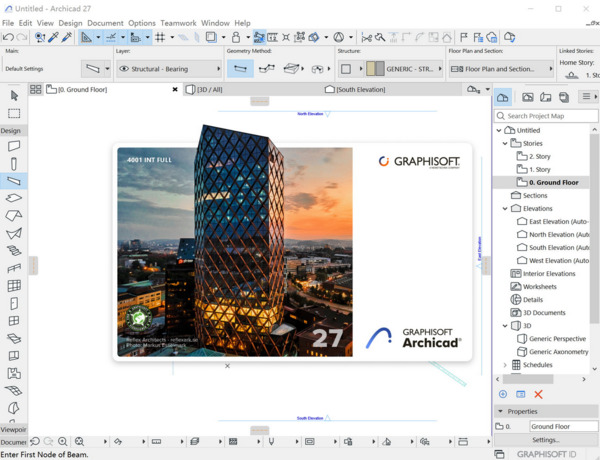Select 2. Story in Project Map
Screen dimensions: 600x460
coord(540,157)
